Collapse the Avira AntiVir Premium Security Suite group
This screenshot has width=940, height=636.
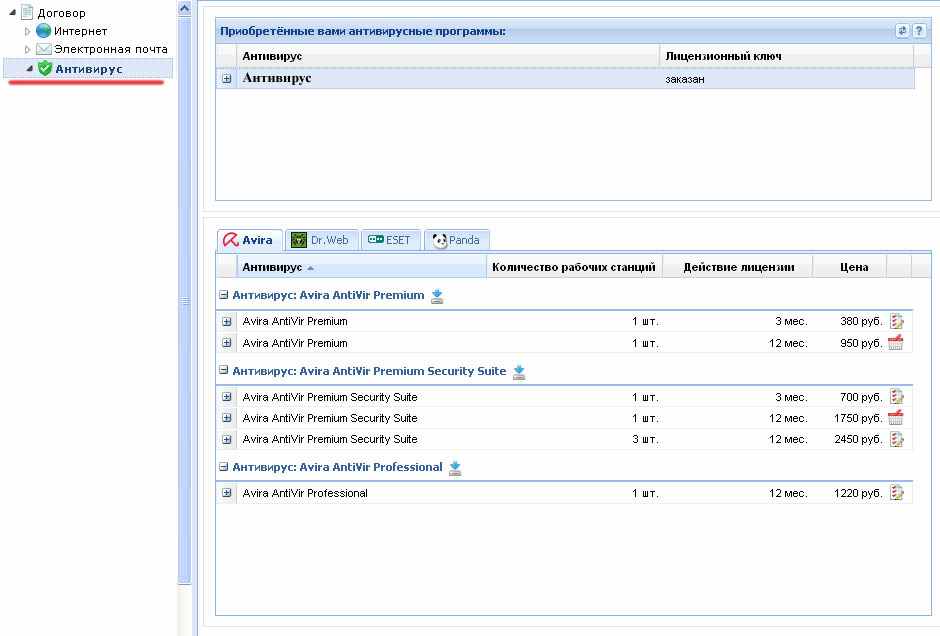point(224,370)
